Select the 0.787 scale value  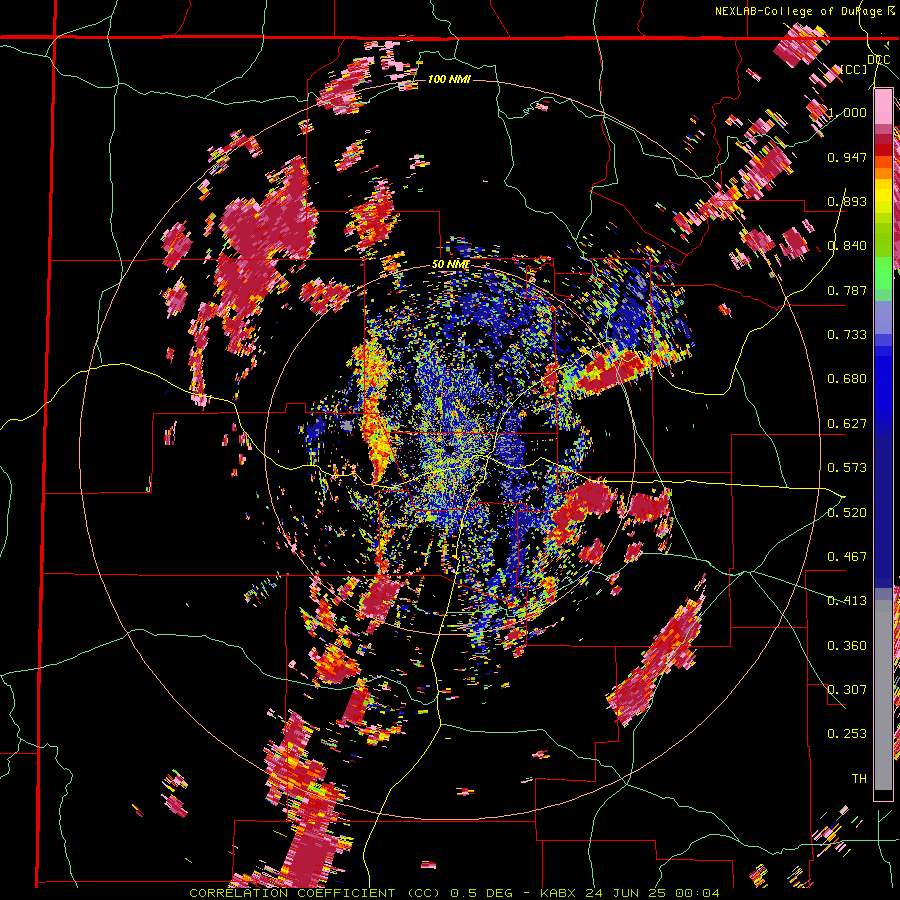[847, 290]
